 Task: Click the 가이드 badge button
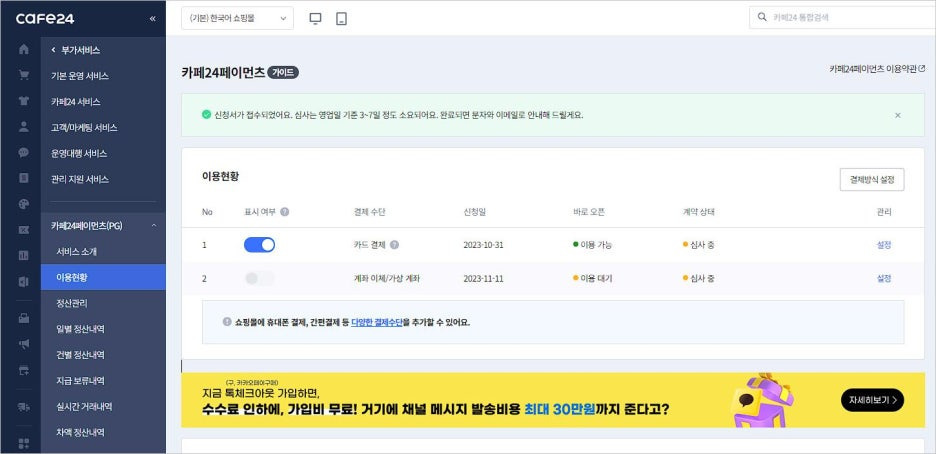coord(283,73)
